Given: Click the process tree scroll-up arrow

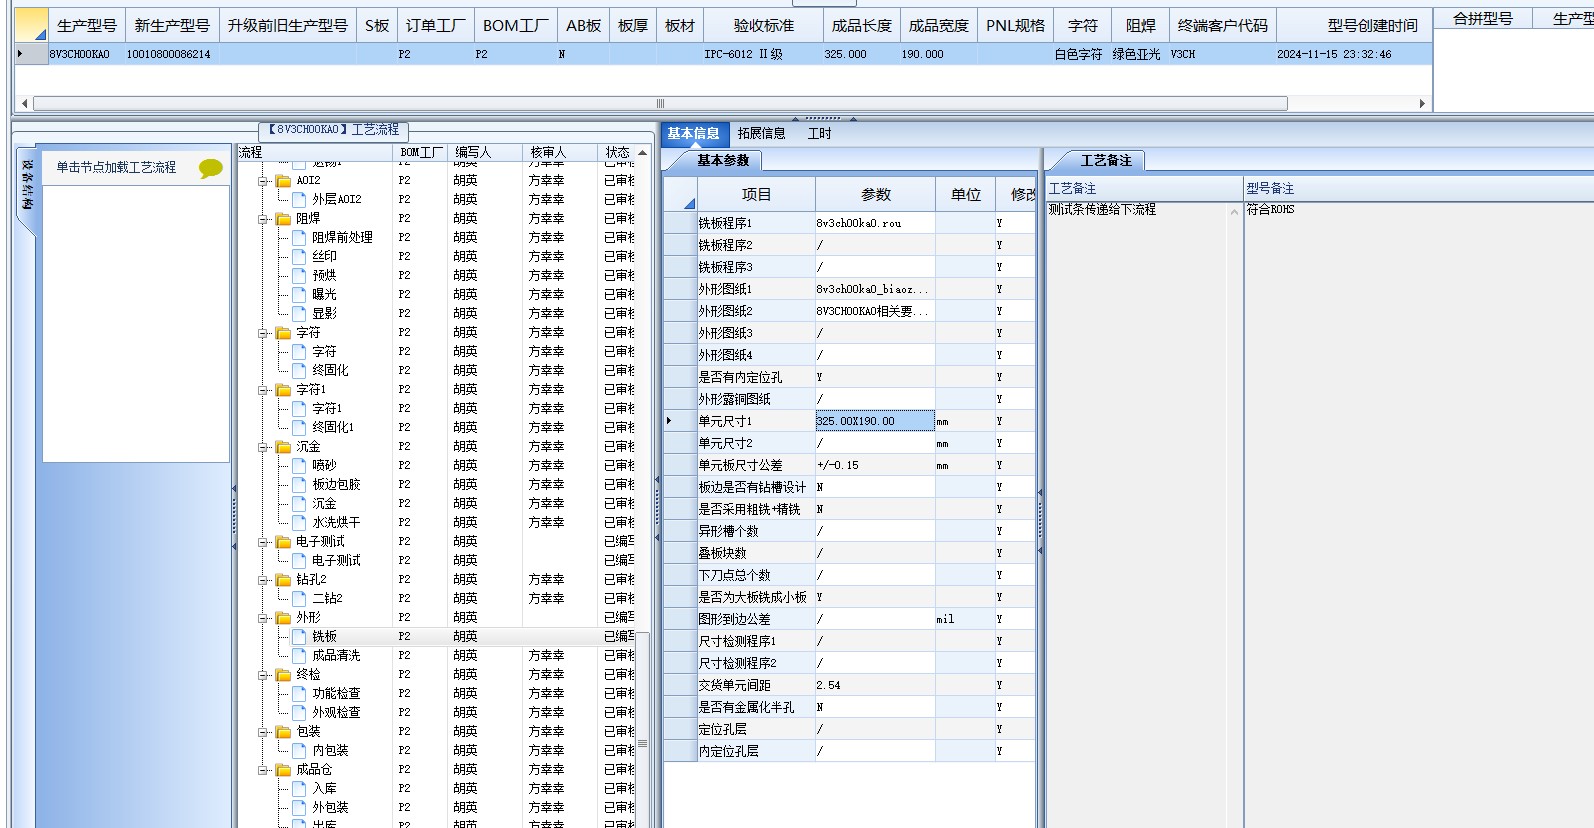Looking at the screenshot, I should tap(642, 152).
